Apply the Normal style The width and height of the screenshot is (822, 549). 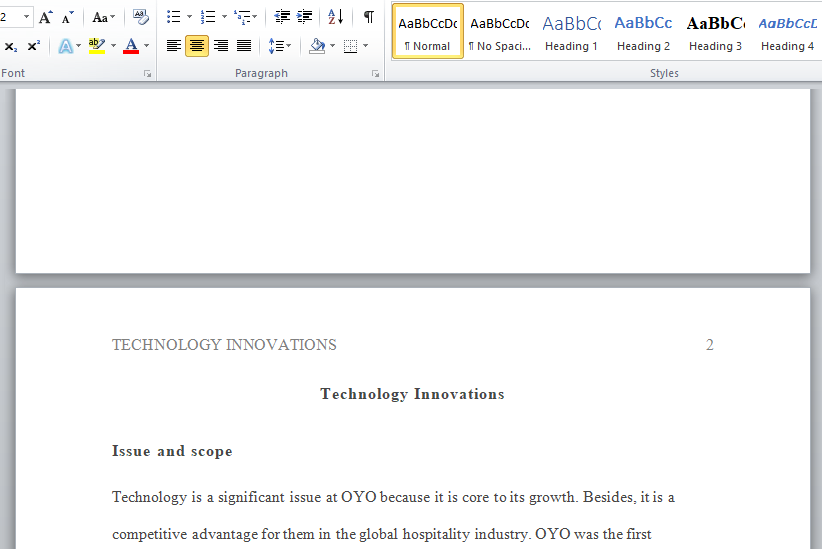(428, 31)
